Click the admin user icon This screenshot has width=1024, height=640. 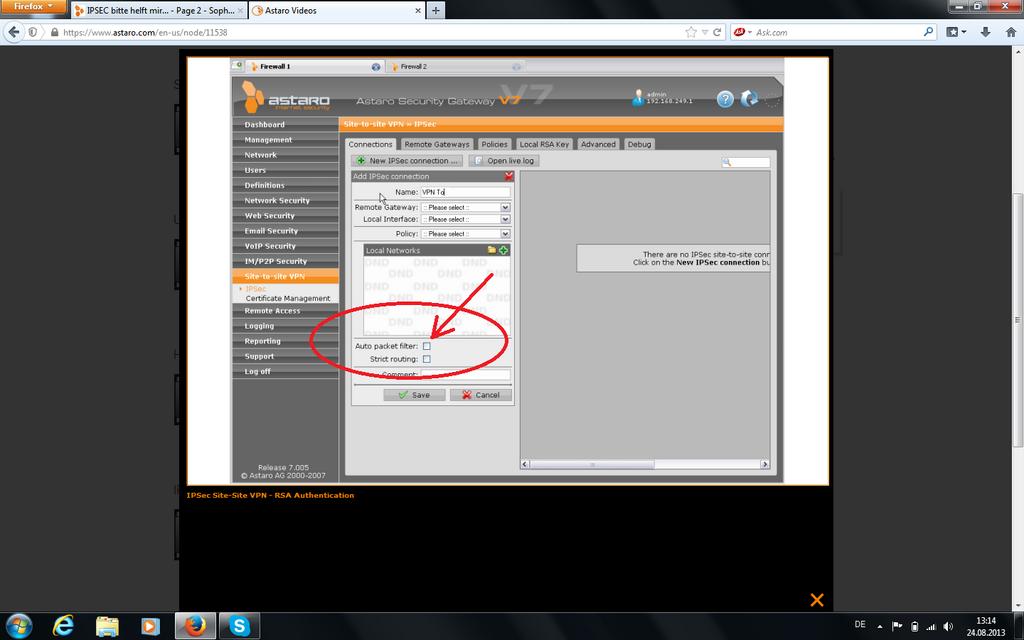pyautogui.click(x=638, y=98)
